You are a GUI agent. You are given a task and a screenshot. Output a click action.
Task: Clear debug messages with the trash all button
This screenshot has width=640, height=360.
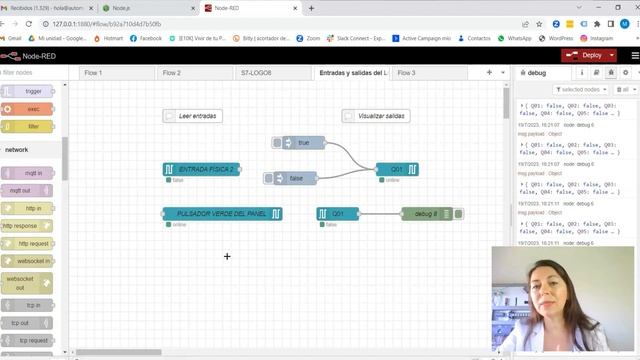pos(623,89)
